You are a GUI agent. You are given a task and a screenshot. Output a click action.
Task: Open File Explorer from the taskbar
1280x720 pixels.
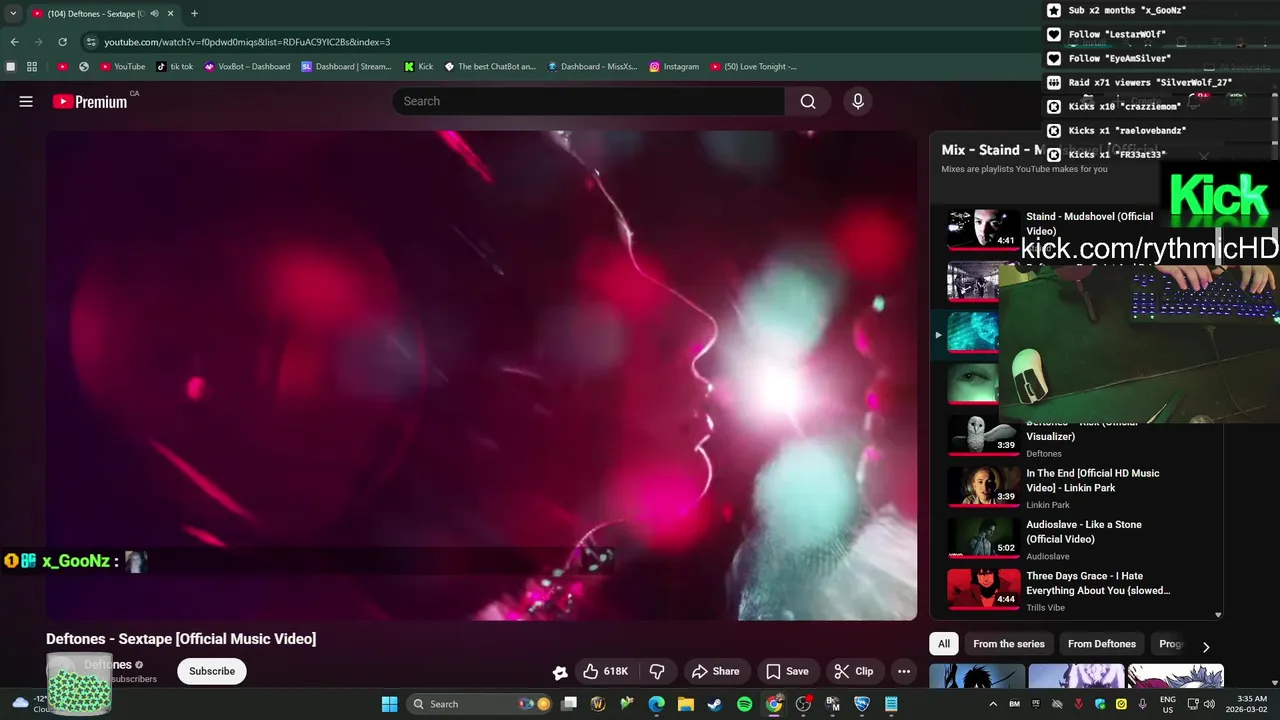[686, 704]
